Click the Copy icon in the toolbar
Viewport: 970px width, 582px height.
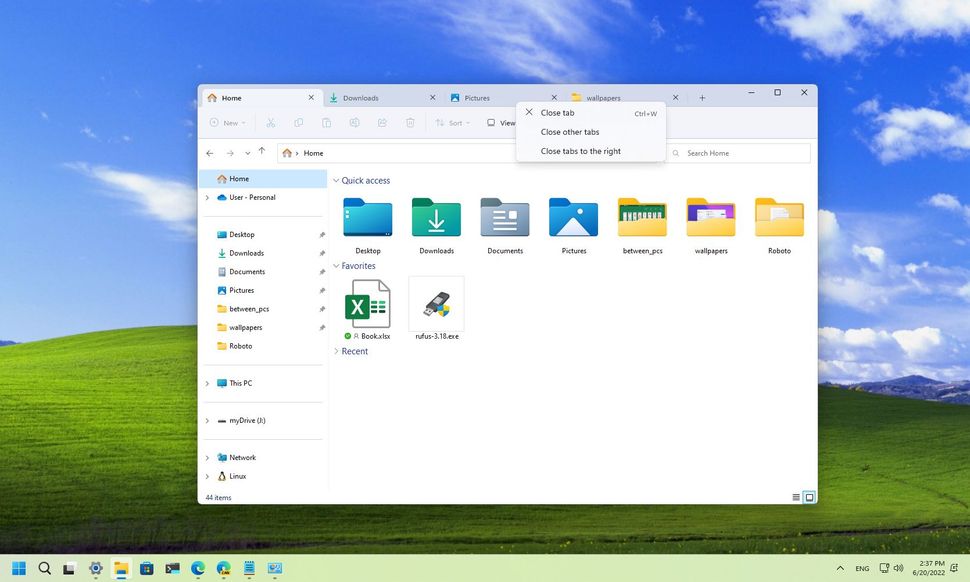[x=298, y=122]
